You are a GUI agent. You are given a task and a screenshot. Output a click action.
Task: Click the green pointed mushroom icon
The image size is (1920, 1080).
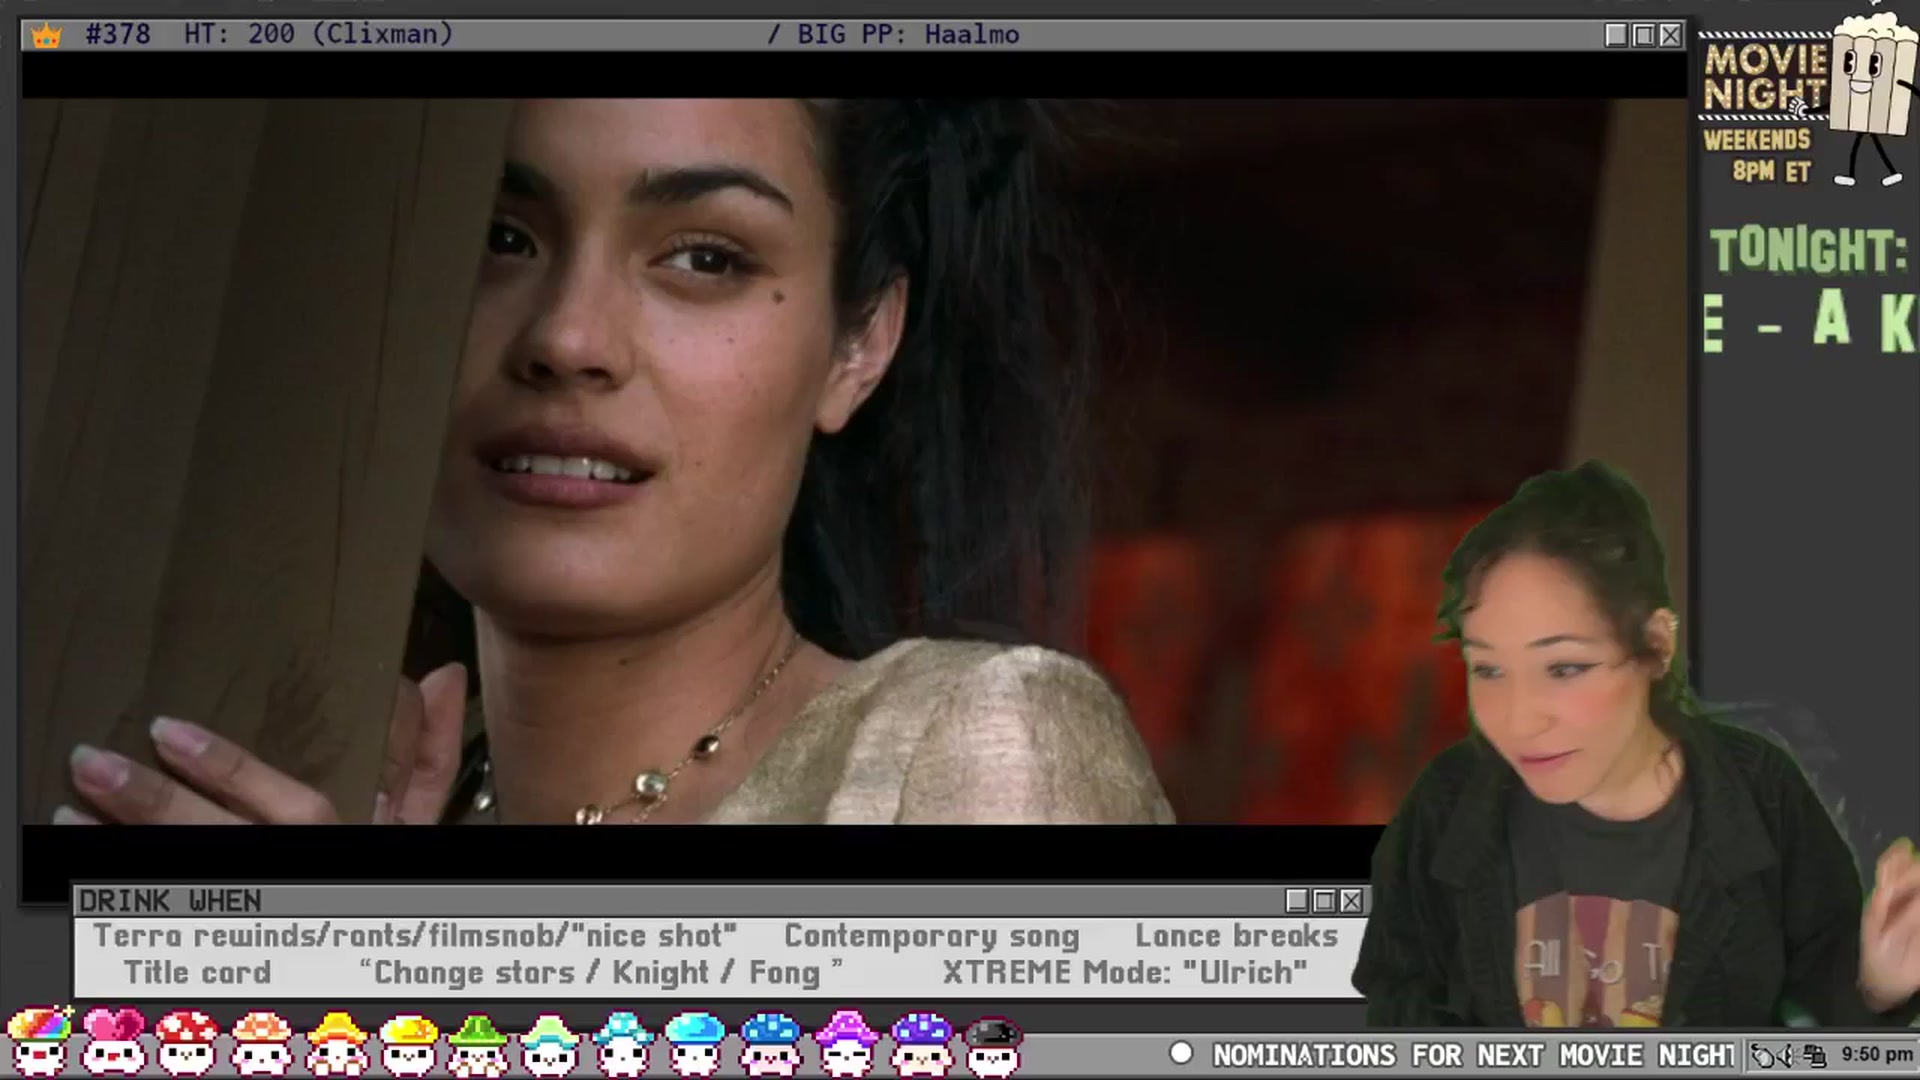tap(477, 1043)
